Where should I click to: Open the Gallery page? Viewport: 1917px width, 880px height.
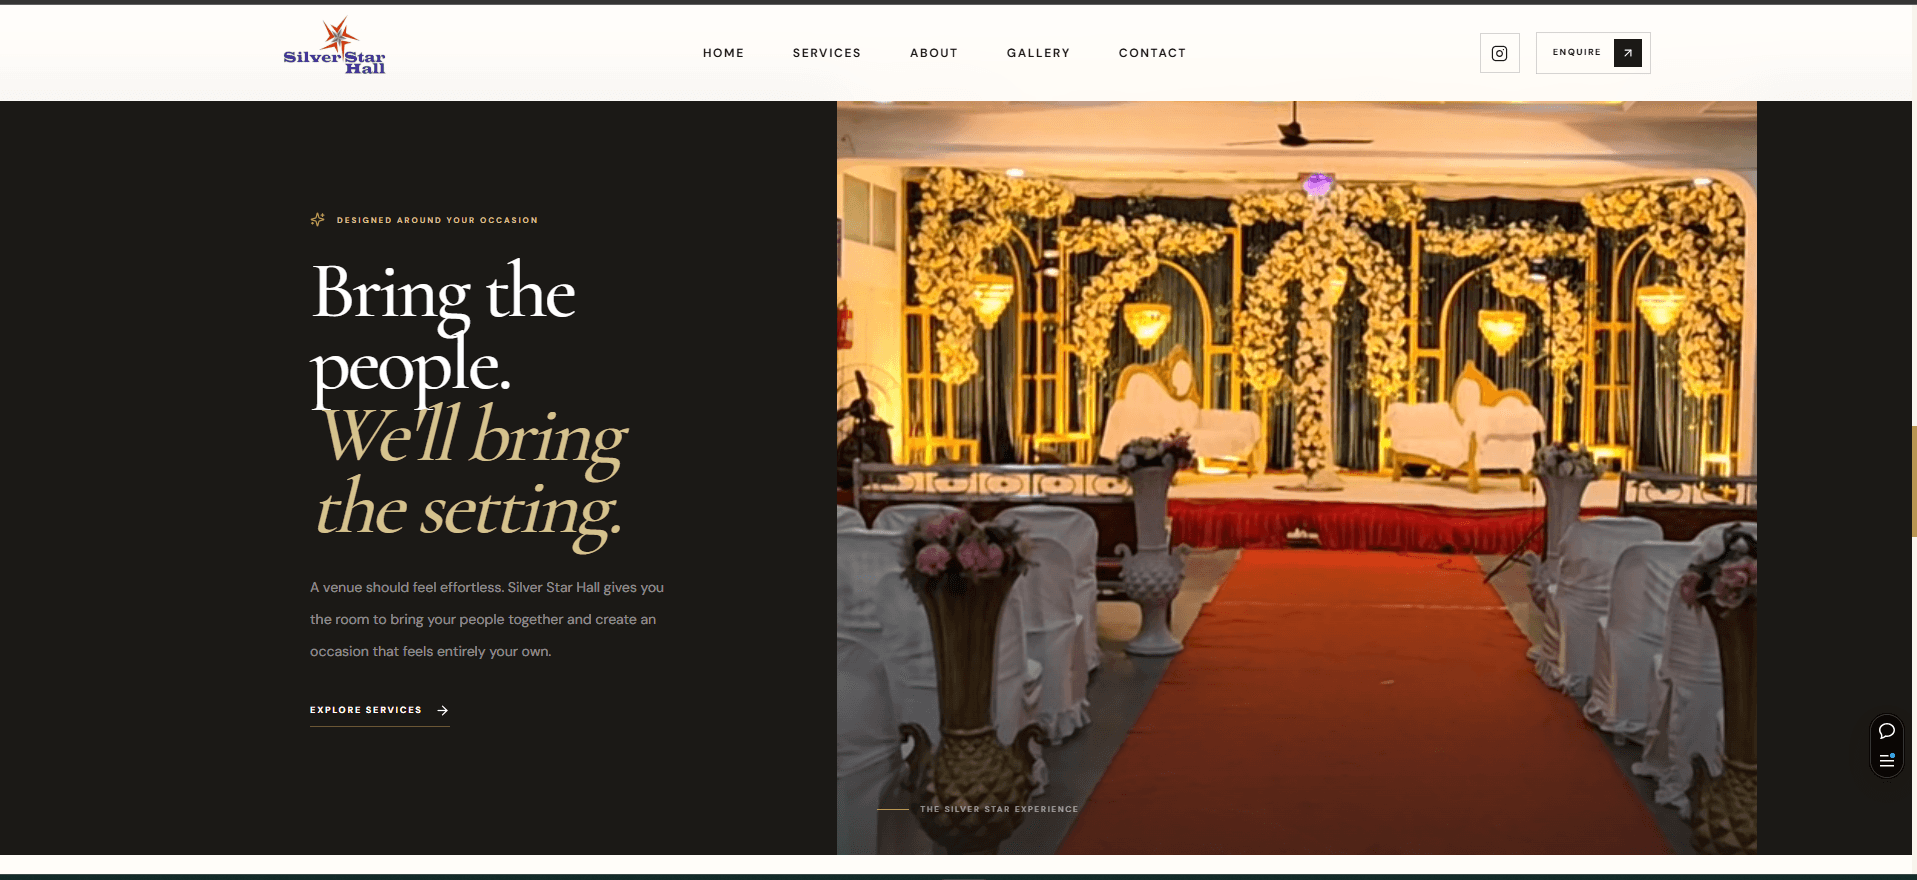[x=1038, y=53]
